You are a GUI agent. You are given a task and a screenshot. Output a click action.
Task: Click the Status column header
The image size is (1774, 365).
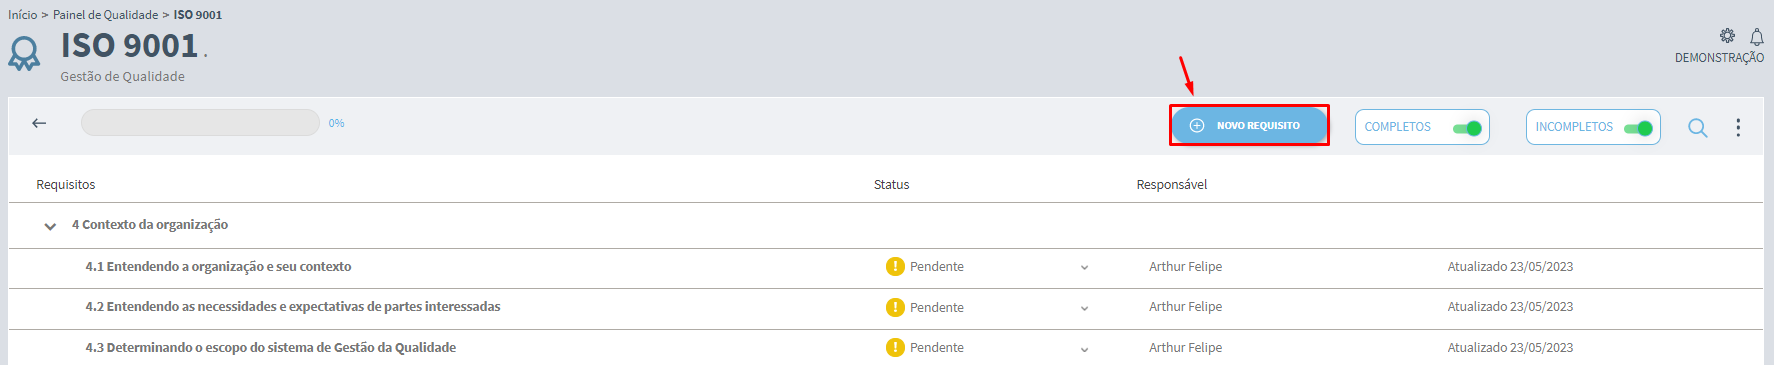891,185
